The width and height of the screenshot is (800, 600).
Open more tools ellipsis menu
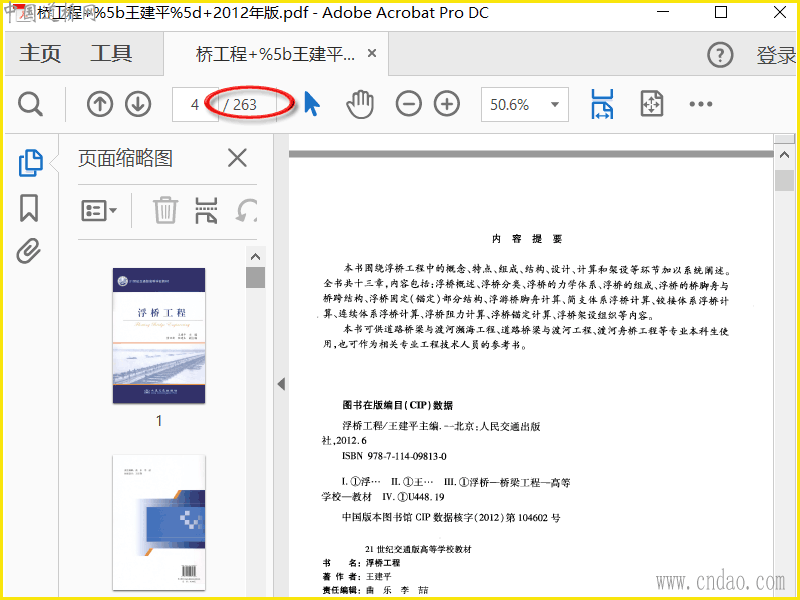[x=701, y=104]
